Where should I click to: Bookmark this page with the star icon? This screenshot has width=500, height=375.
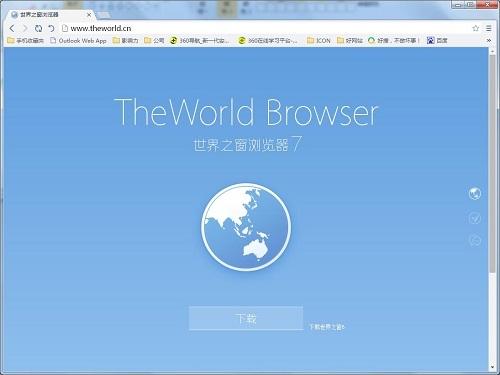[x=476, y=28]
